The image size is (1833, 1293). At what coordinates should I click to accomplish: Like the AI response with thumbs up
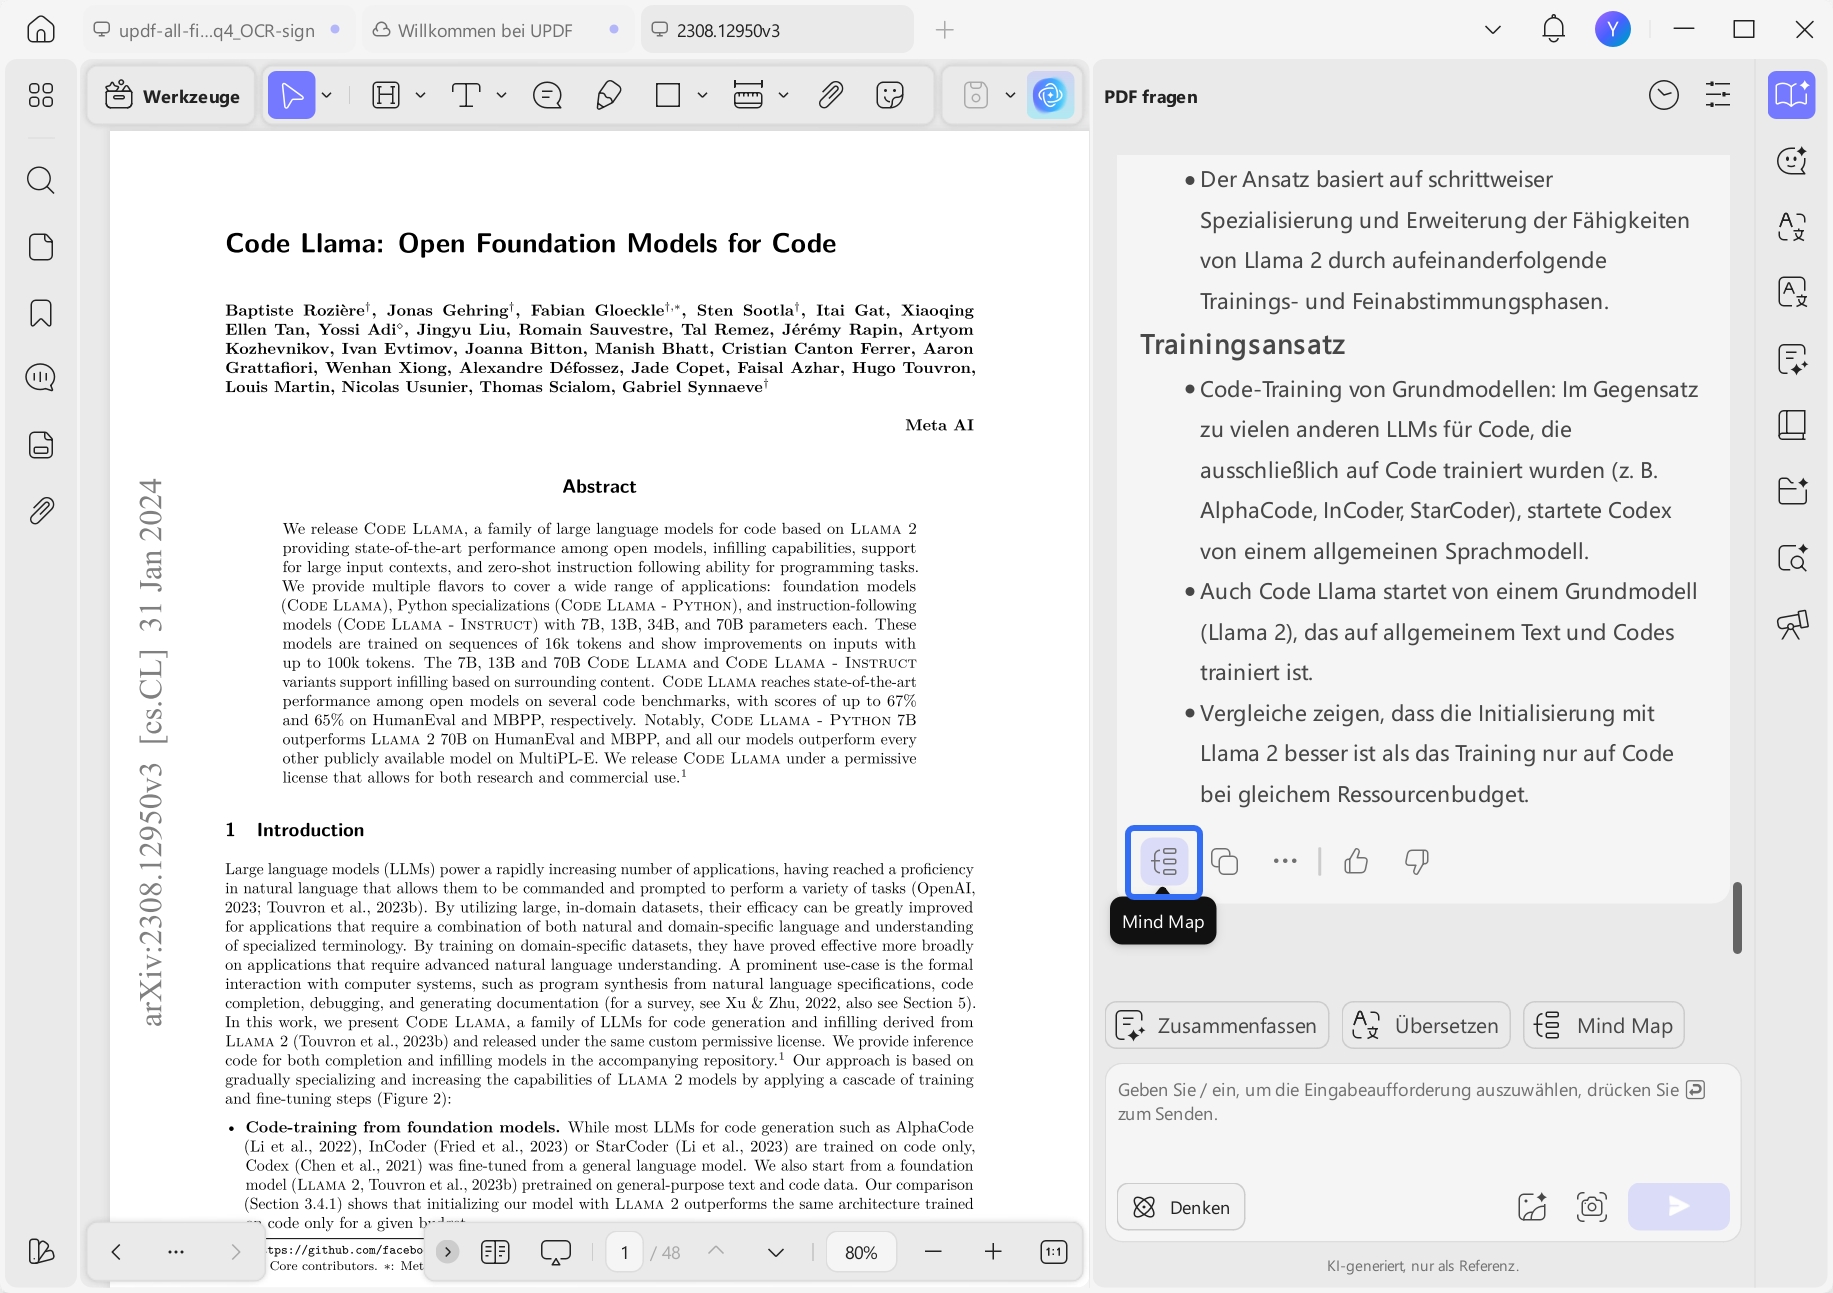[x=1356, y=861]
